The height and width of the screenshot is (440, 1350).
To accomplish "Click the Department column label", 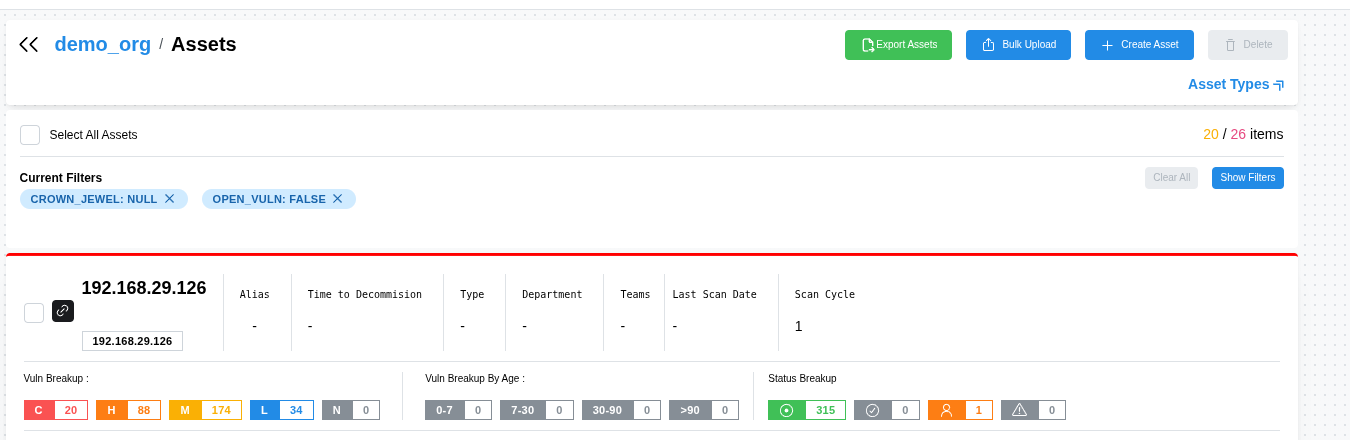I will (x=552, y=294).
